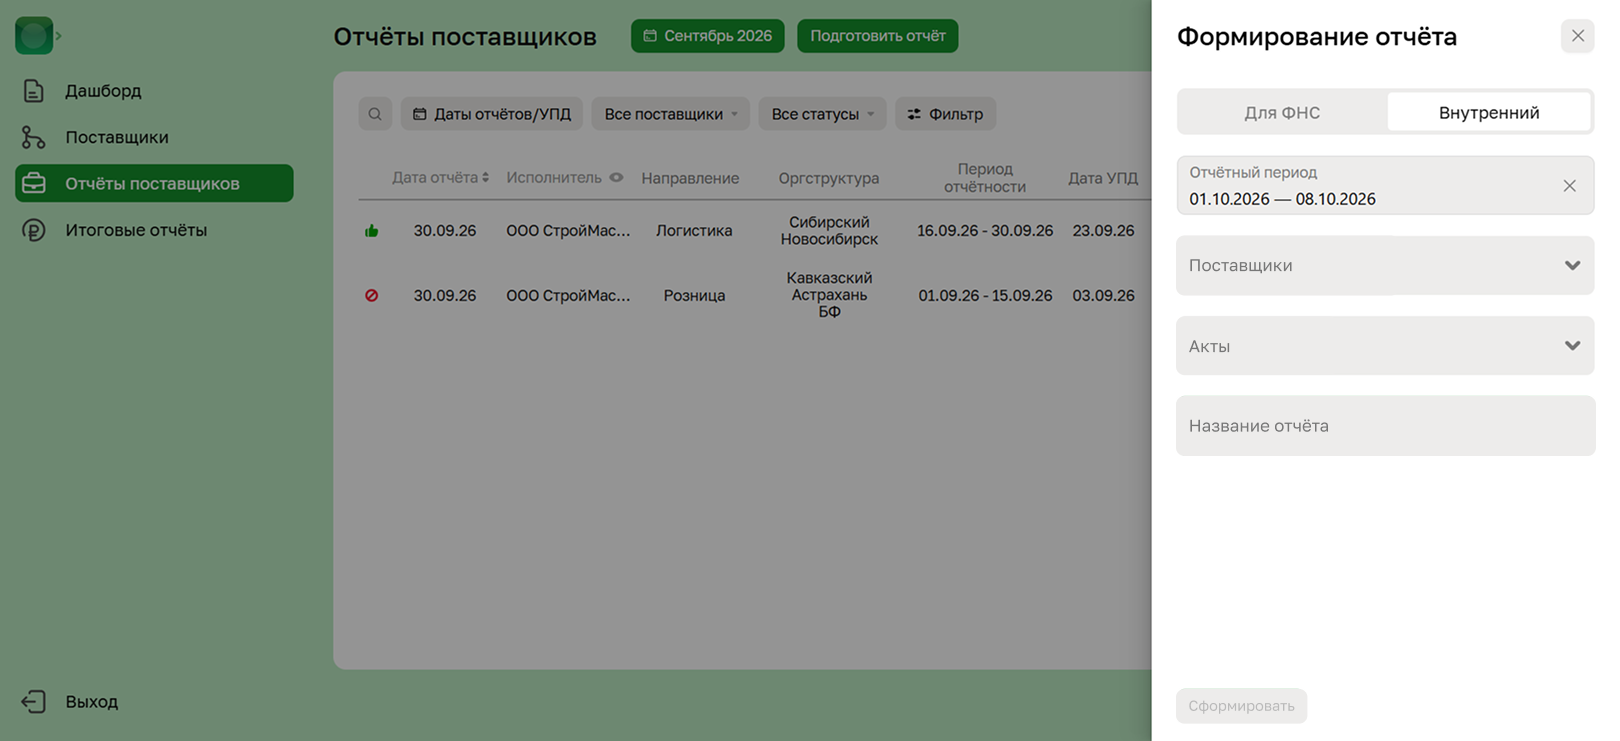Select the Розница cell
1620x741 pixels.
point(694,296)
